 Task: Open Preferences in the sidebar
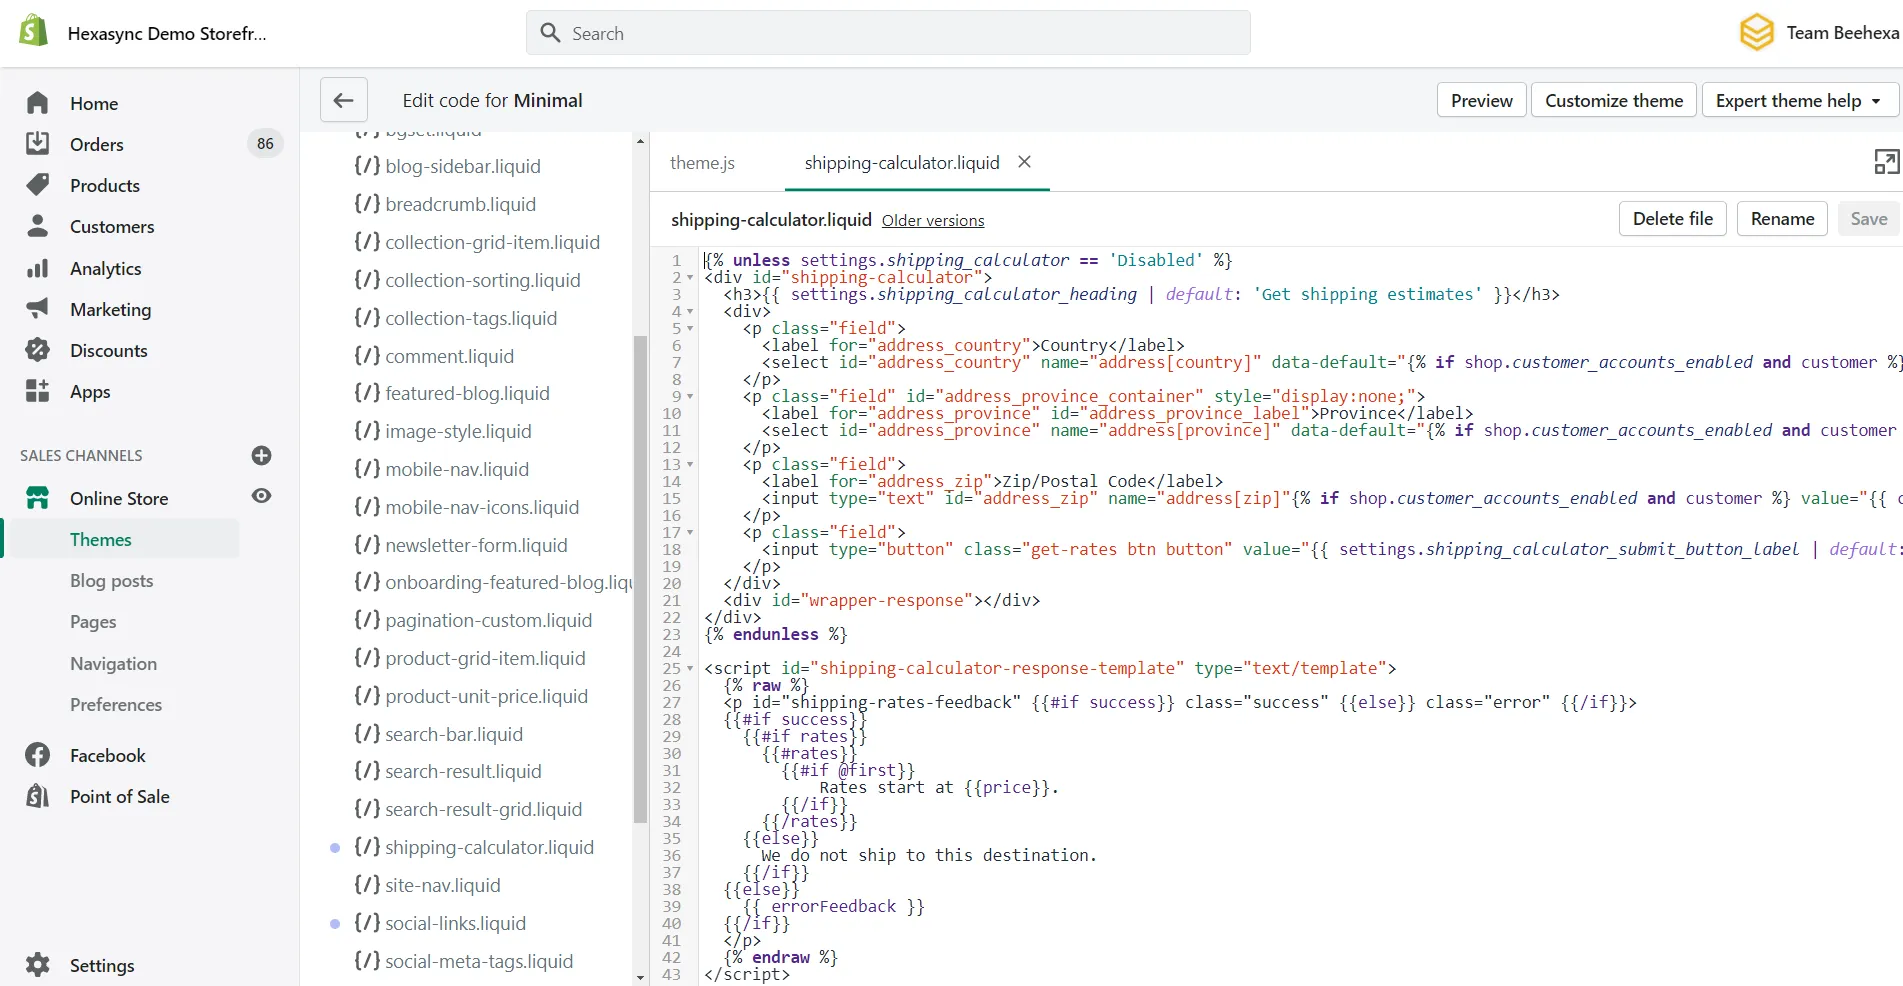(116, 704)
